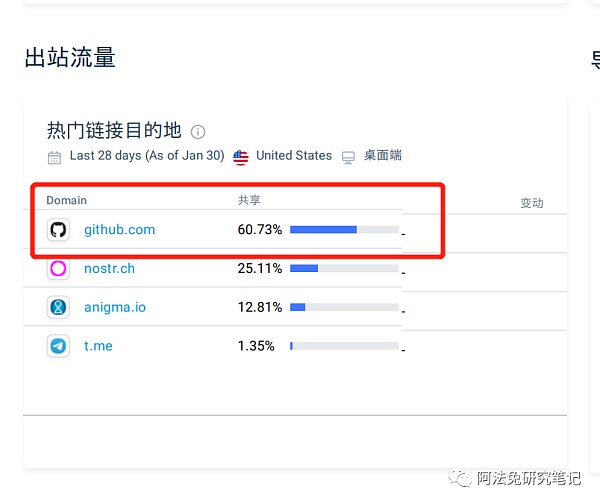The height and width of the screenshot is (504, 600).
Task: Open the github.com domain link
Action: coord(119,230)
